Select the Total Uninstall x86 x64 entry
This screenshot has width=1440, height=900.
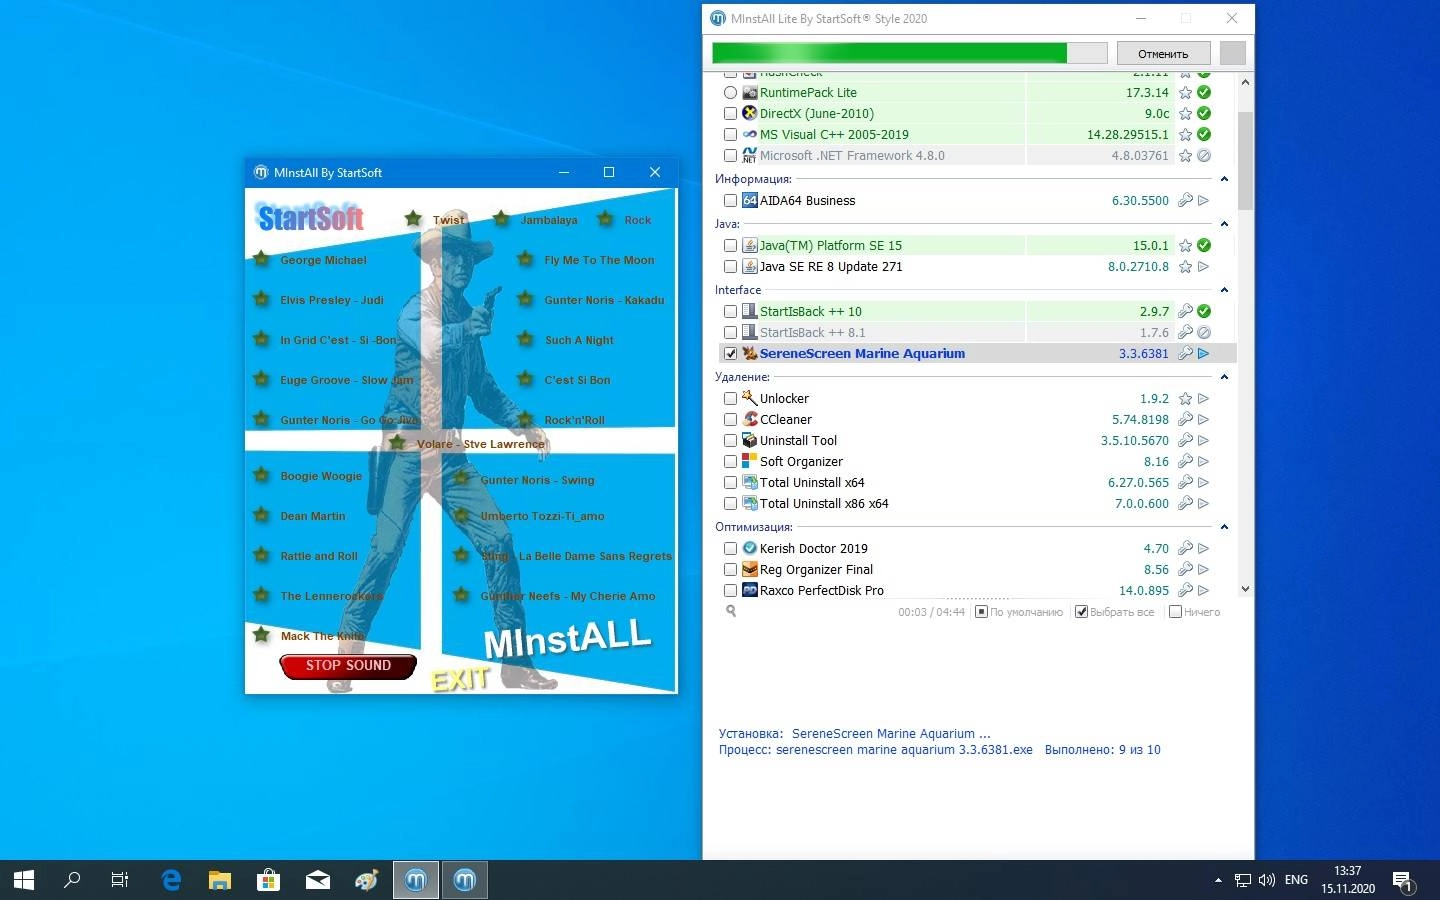click(824, 504)
